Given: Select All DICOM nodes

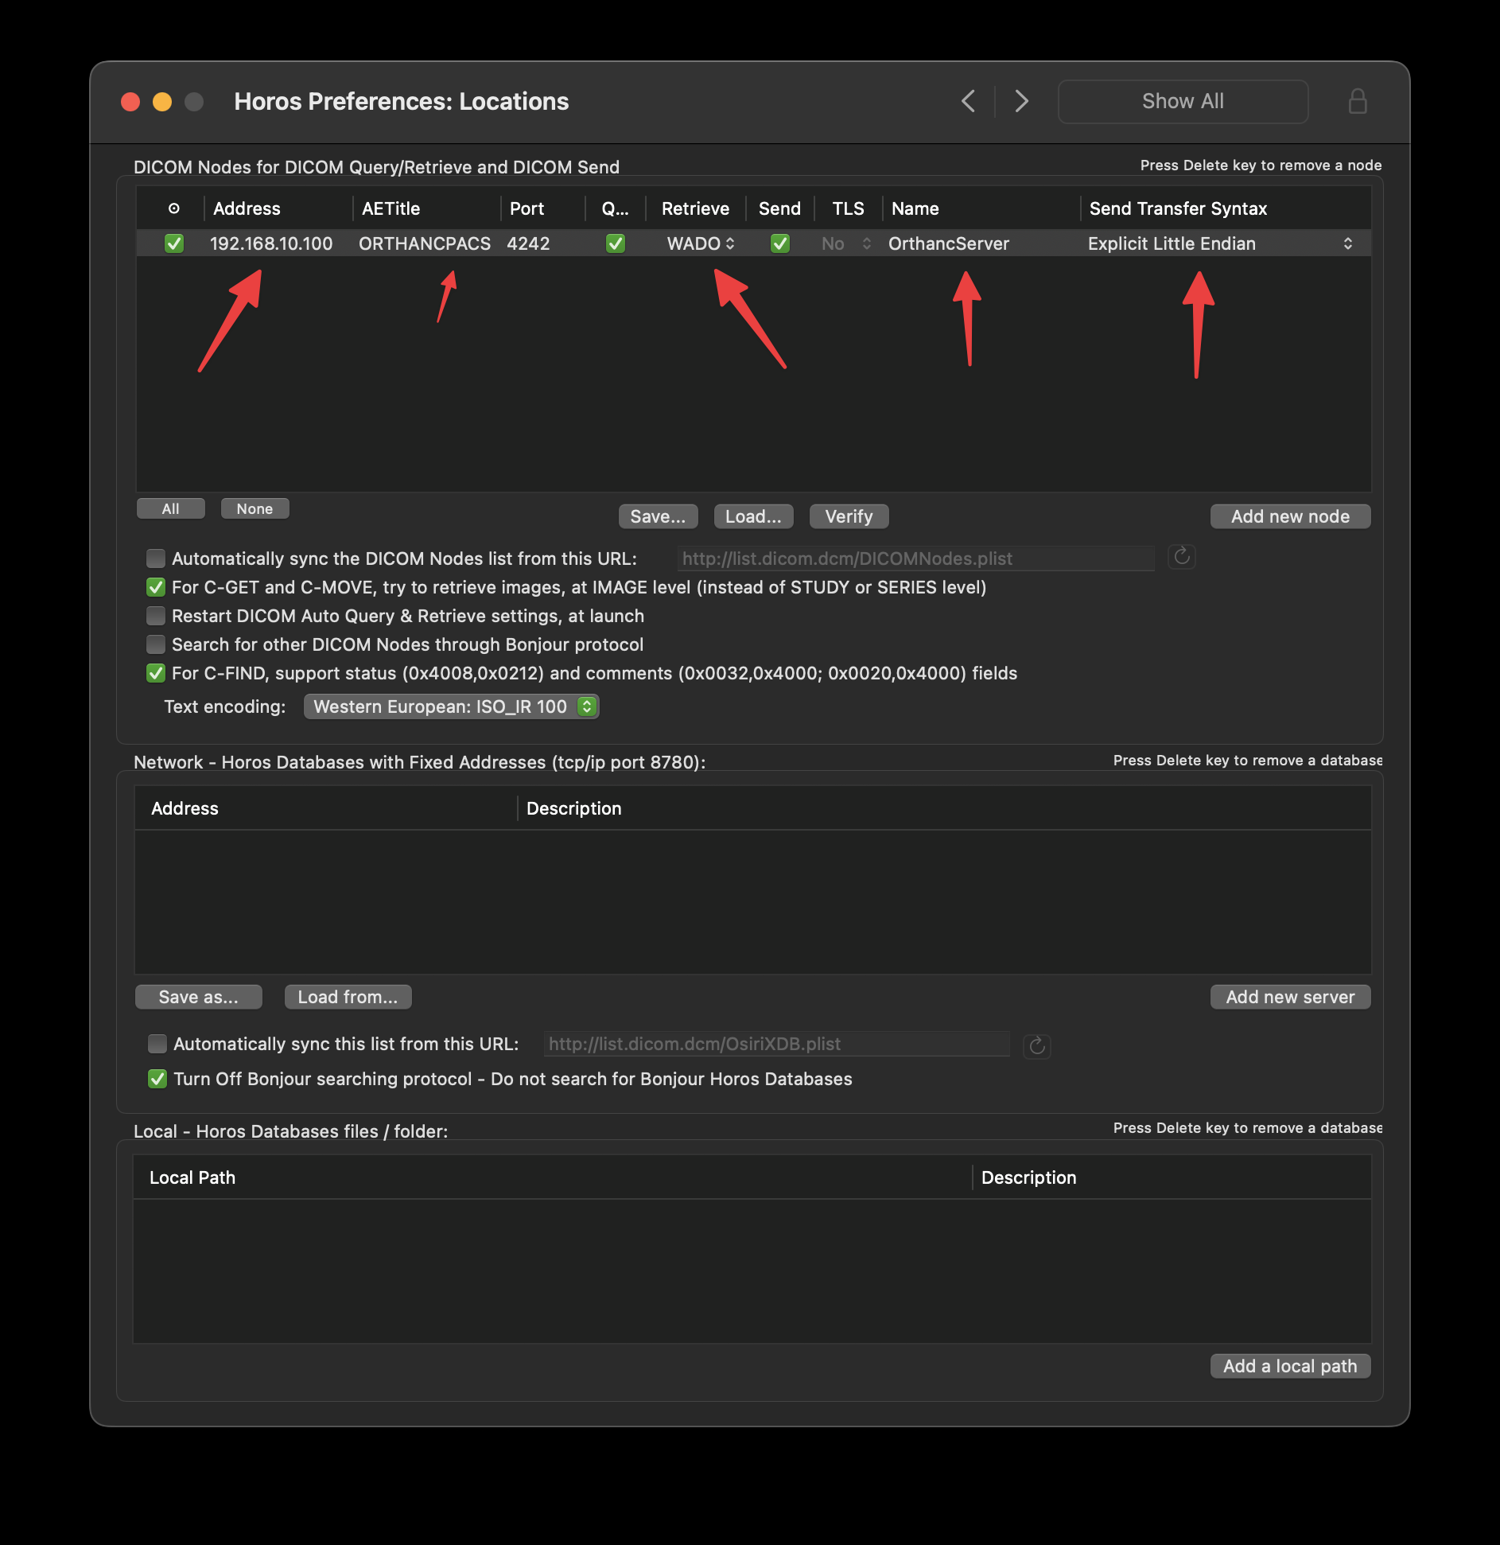Looking at the screenshot, I should coord(171,509).
